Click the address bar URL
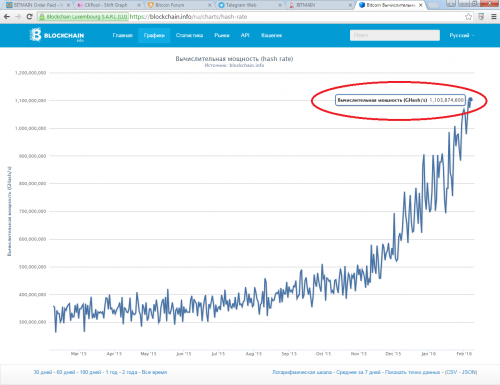Screen dimensions: 500x385 pos(188,17)
